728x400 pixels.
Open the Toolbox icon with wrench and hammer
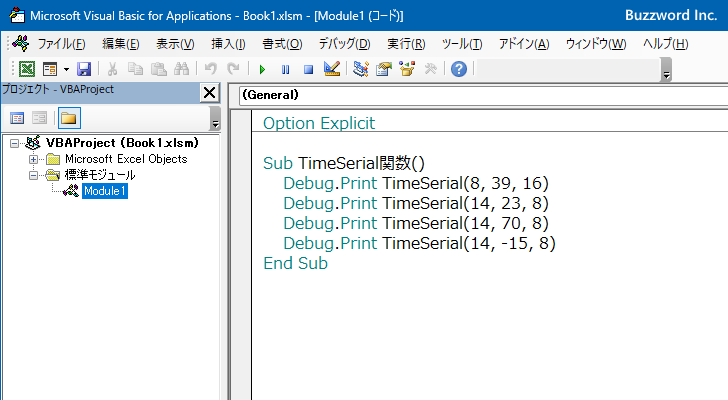(430, 69)
